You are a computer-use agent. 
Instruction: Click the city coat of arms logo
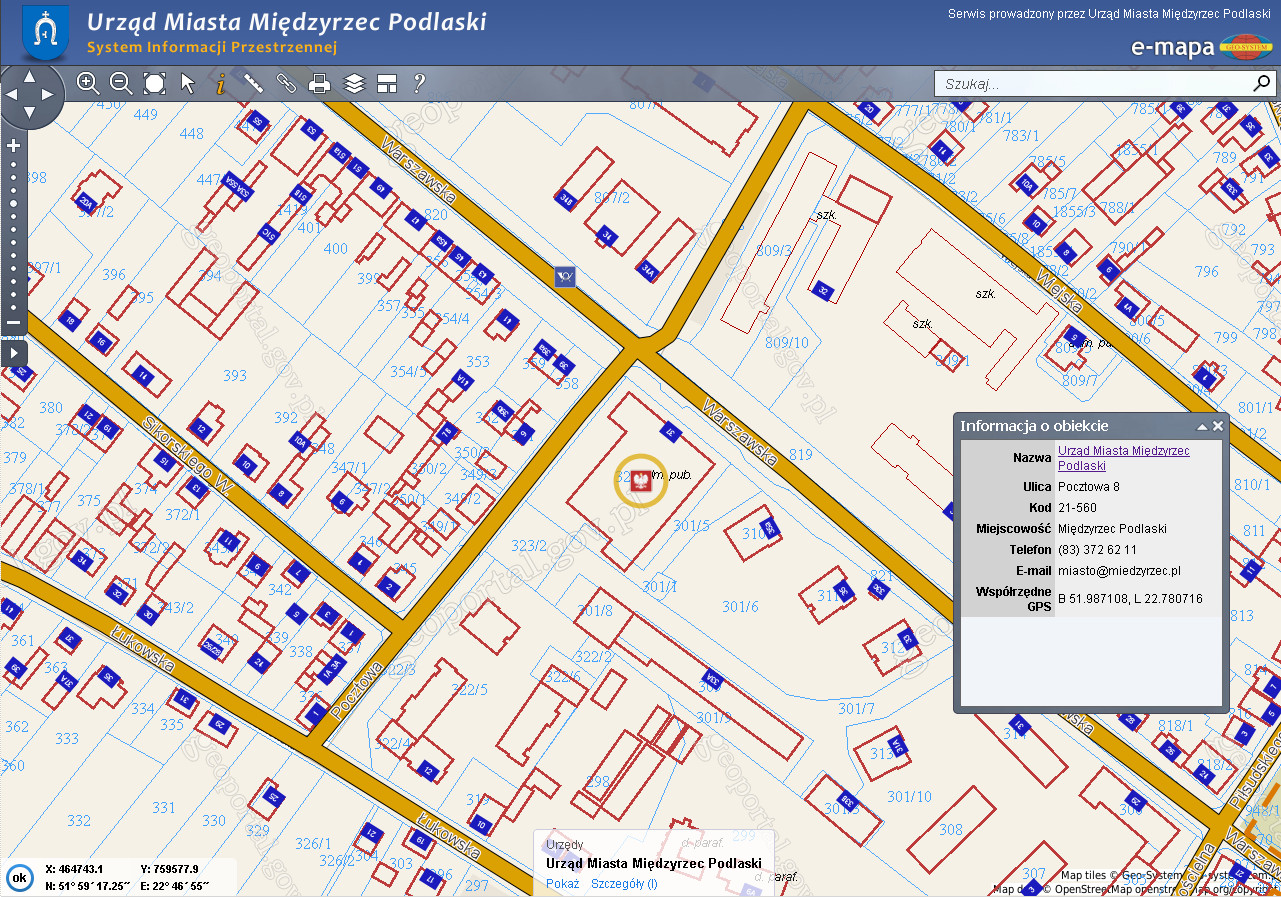pos(46,32)
